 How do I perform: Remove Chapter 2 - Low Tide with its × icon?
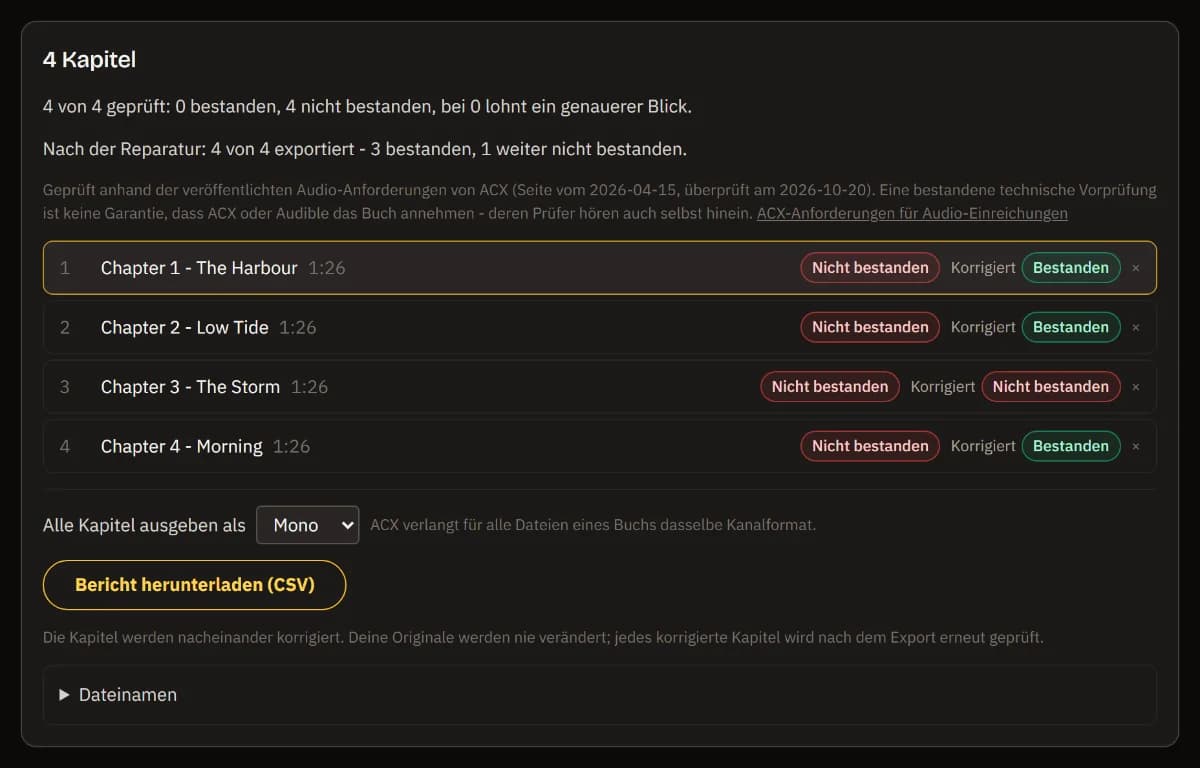tap(1135, 327)
